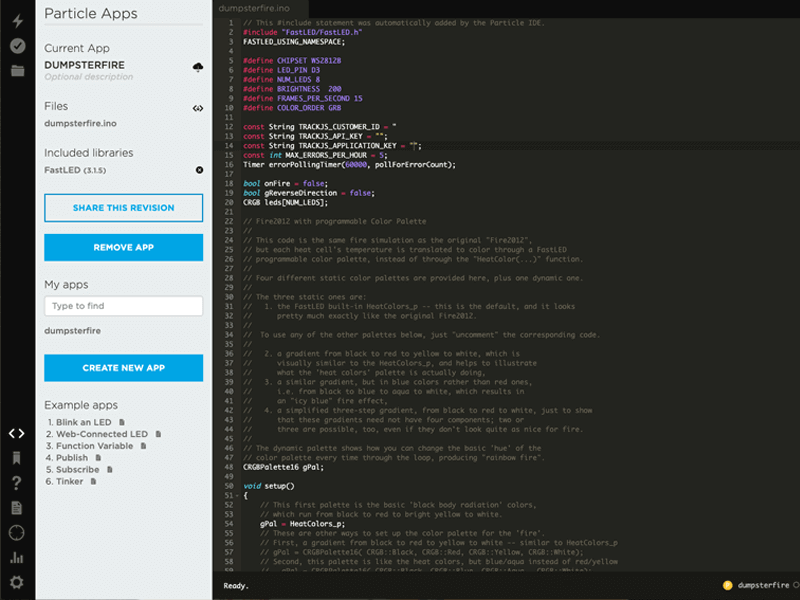Open the Help question mark icon

click(16, 483)
